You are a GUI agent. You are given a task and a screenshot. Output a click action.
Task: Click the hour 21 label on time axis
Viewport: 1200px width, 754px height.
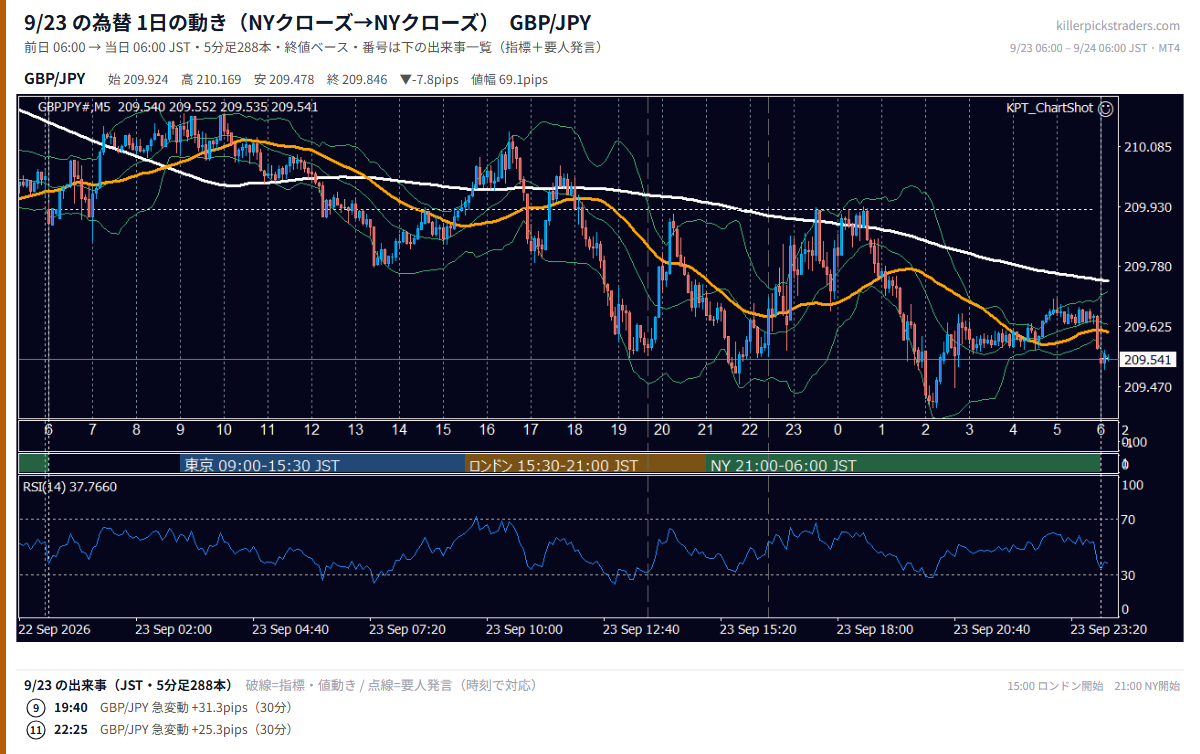(x=706, y=430)
